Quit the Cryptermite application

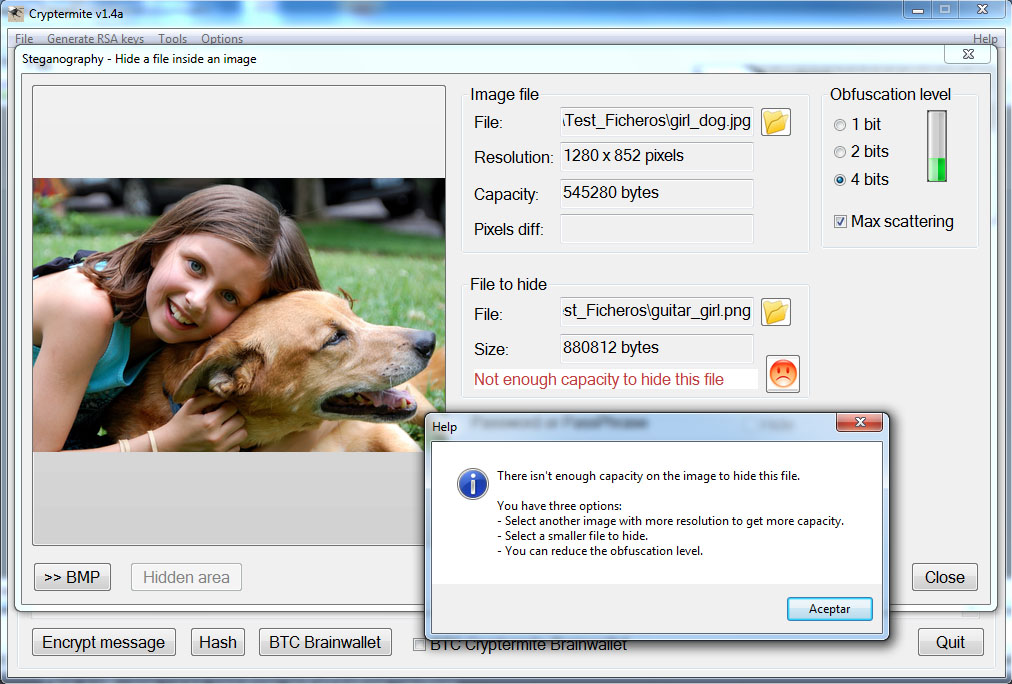coord(951,642)
